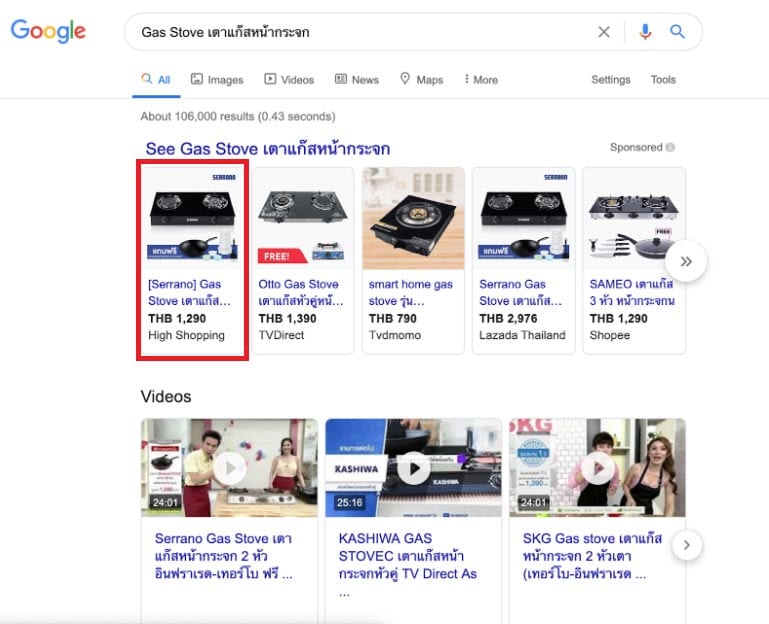Open SAMEO stove Shopee link

pyautogui.click(x=632, y=292)
